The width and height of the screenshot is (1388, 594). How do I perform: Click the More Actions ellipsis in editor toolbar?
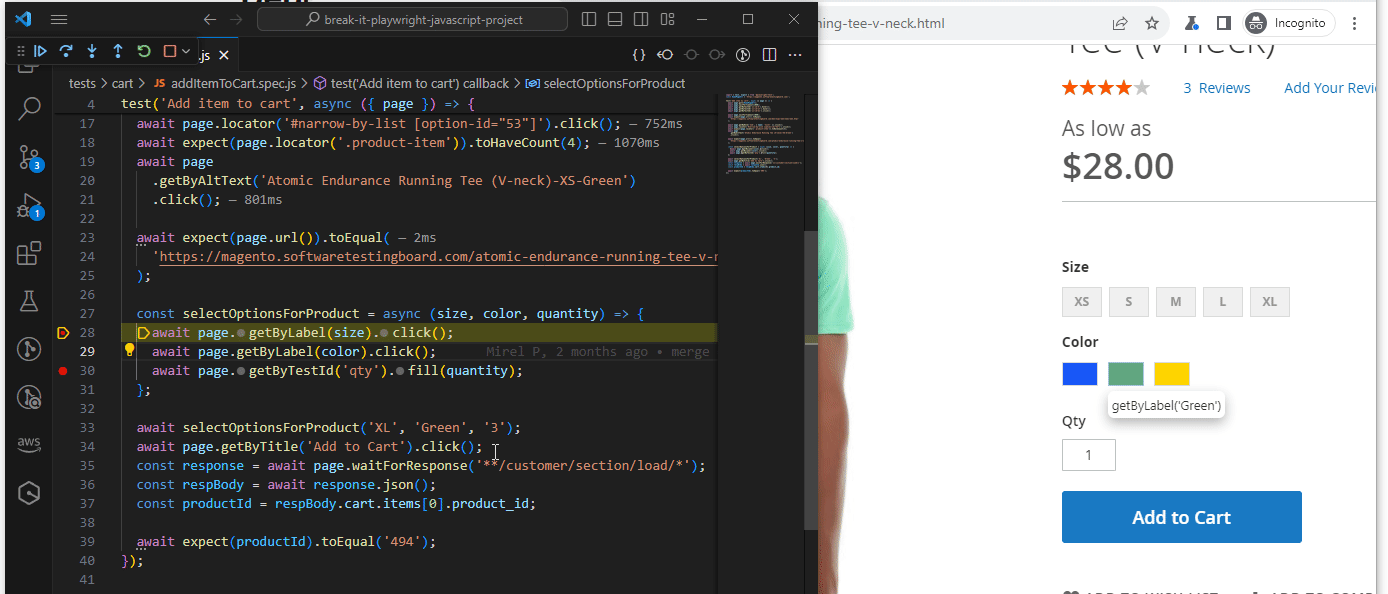(x=795, y=55)
